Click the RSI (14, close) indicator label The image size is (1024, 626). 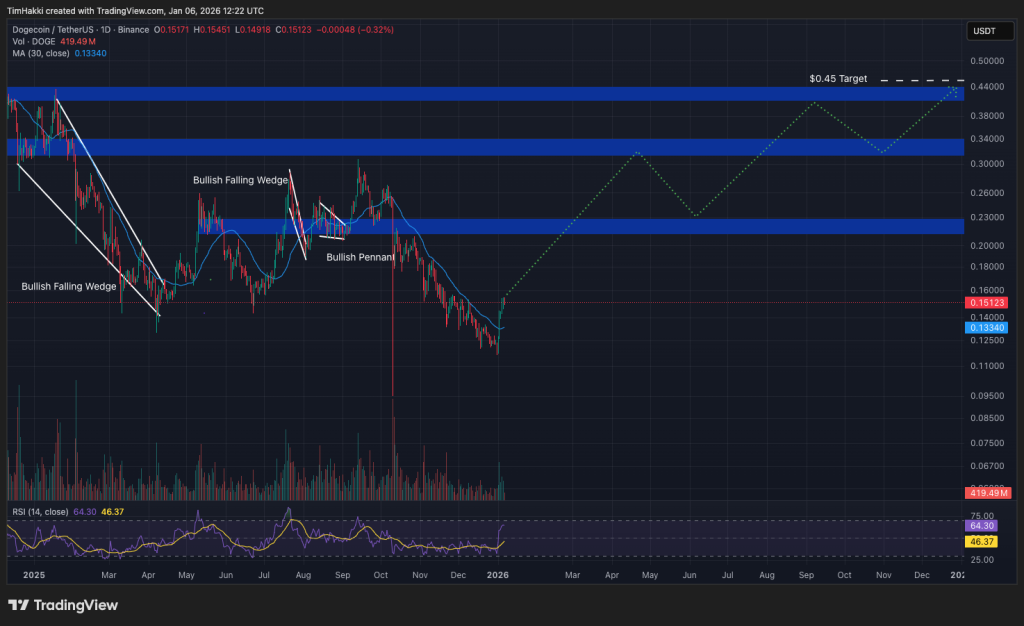[38, 512]
